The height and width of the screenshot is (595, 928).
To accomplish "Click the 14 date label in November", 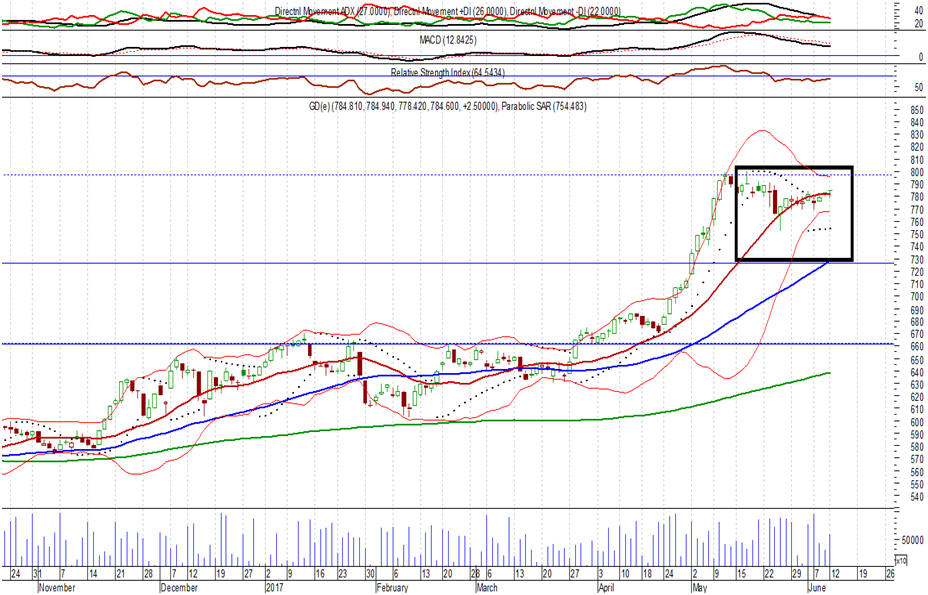I will click(x=93, y=574).
